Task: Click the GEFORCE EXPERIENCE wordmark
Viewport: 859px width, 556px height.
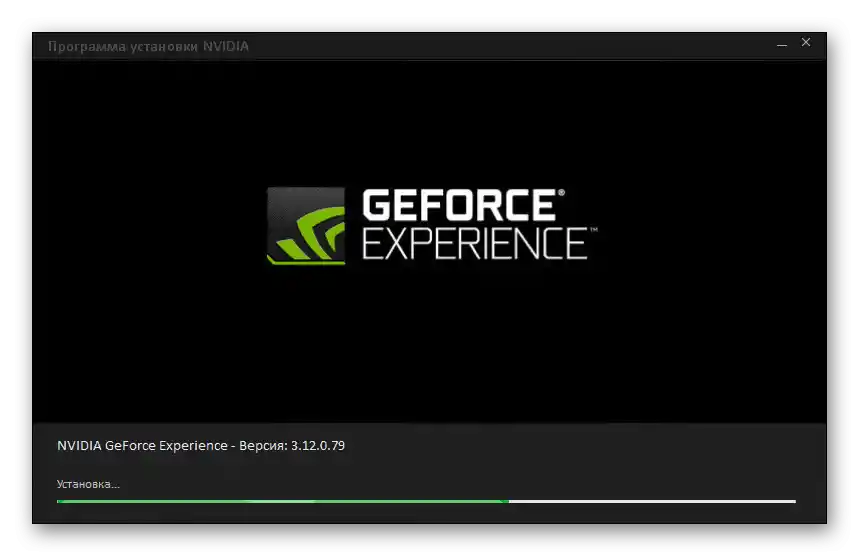Action: [x=479, y=225]
